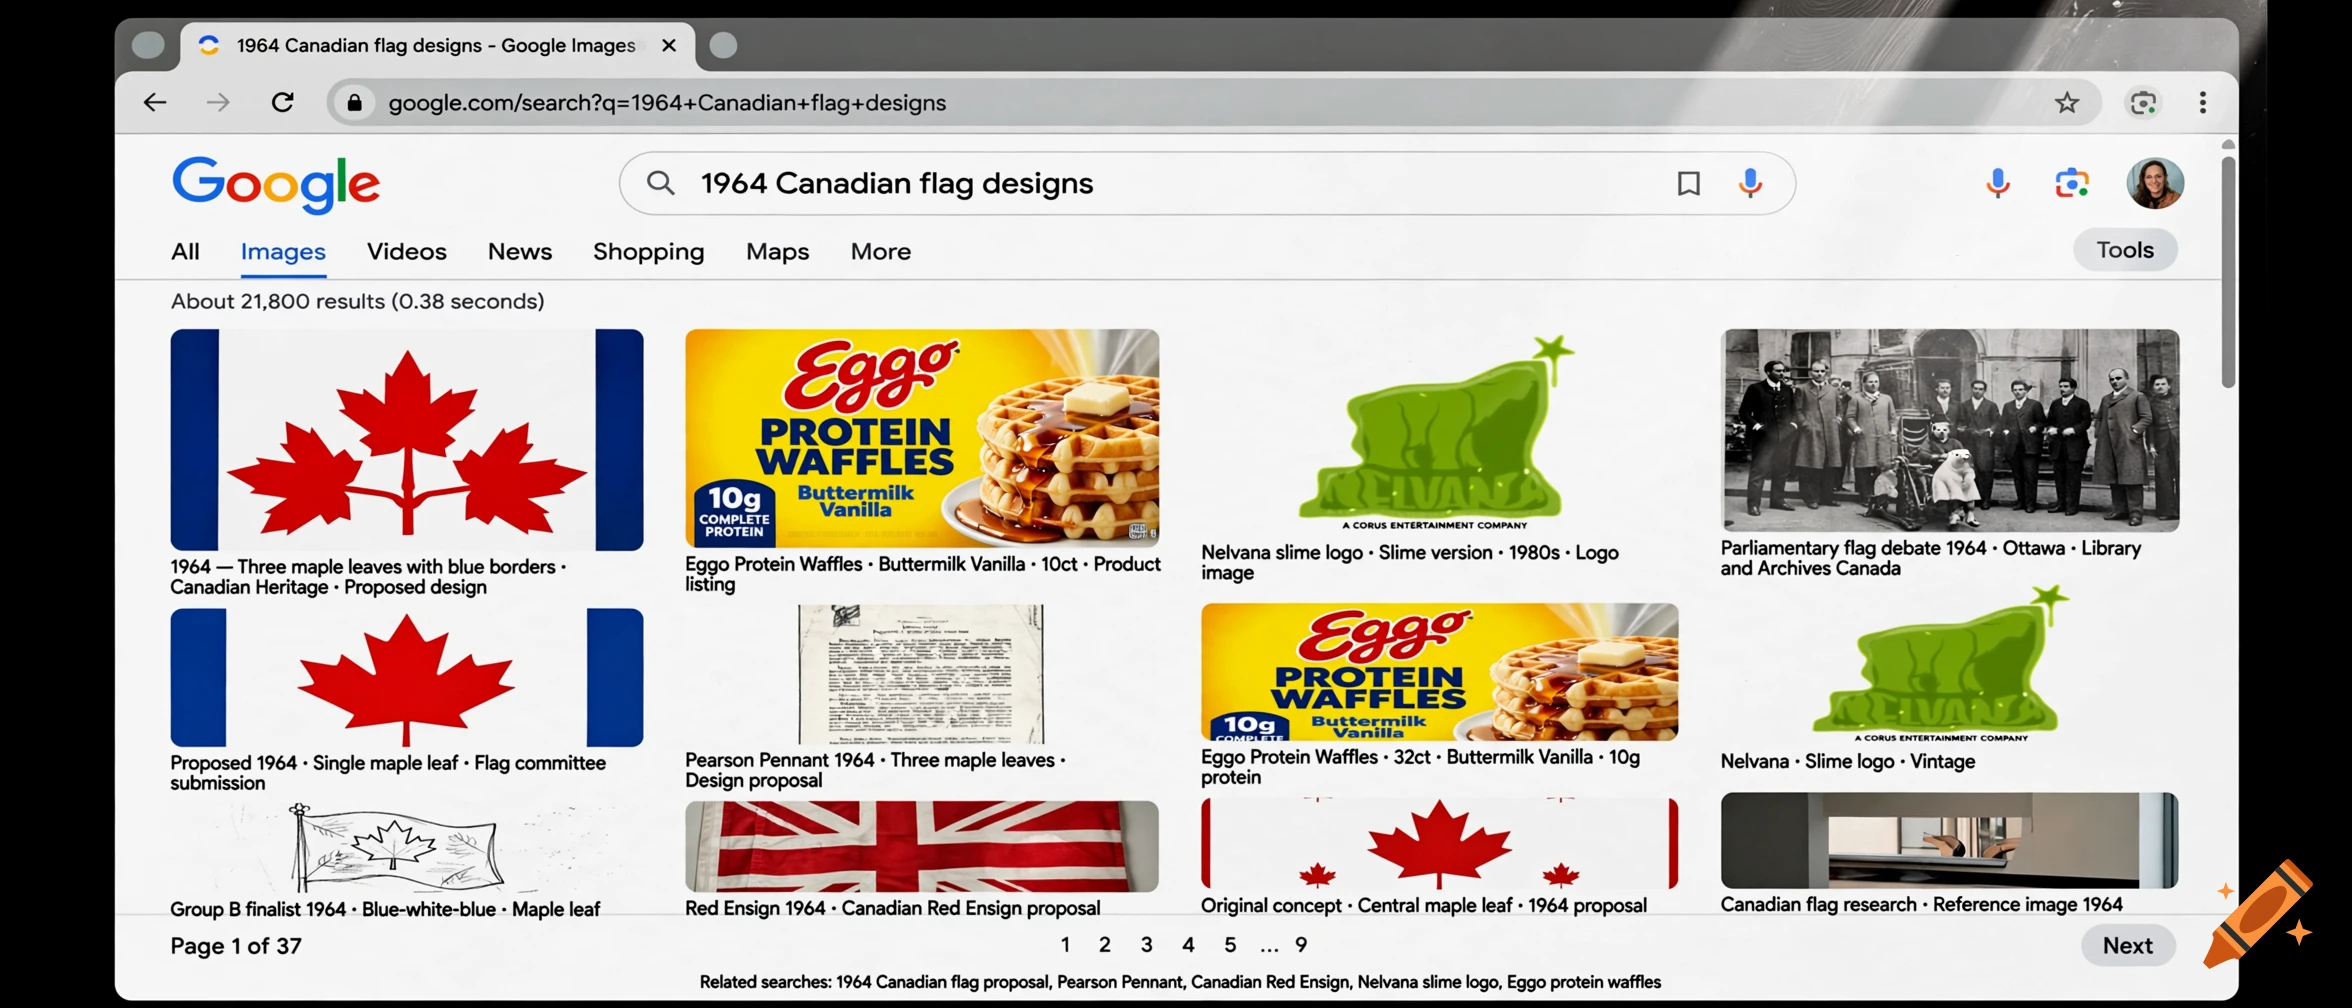Open the Parliamentary flag debate 1964 photo
The width and height of the screenshot is (2352, 1008).
click(1950, 430)
